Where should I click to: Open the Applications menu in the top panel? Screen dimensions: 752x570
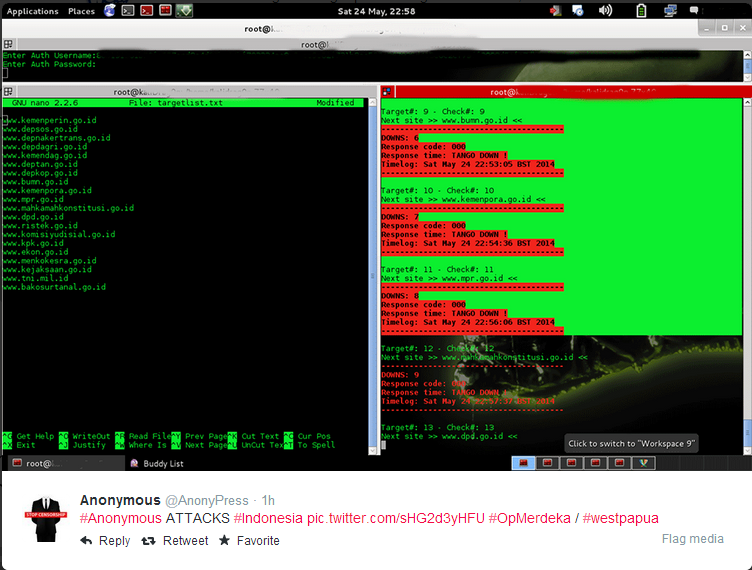33,11
